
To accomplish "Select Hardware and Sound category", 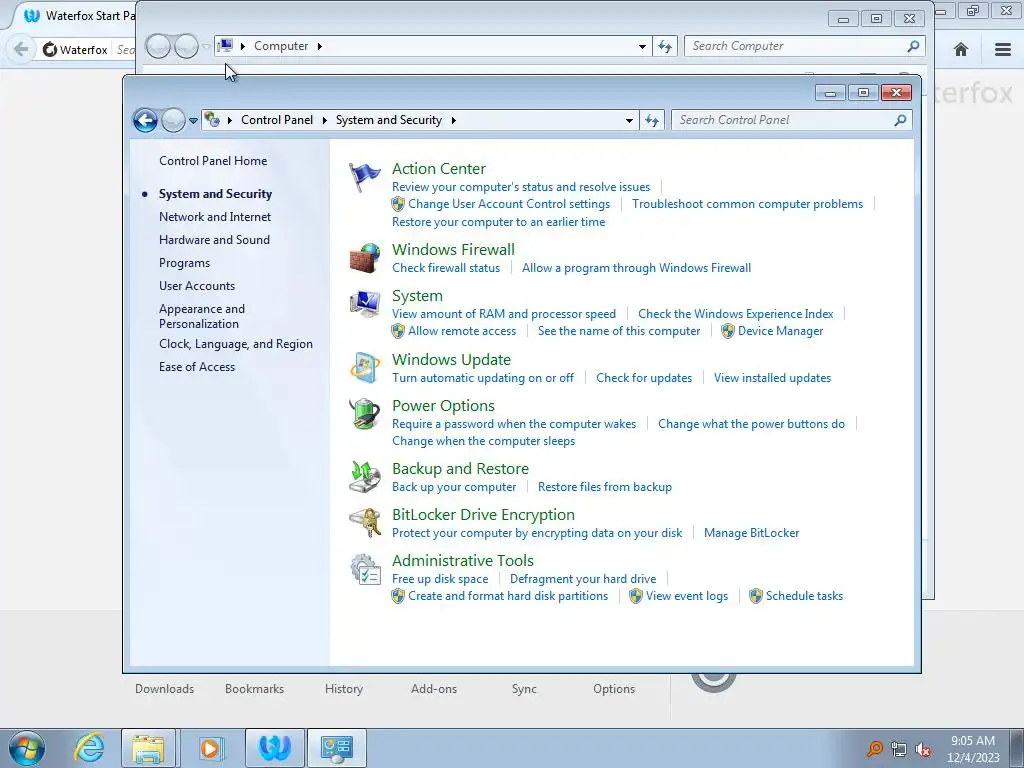I will (x=214, y=240).
